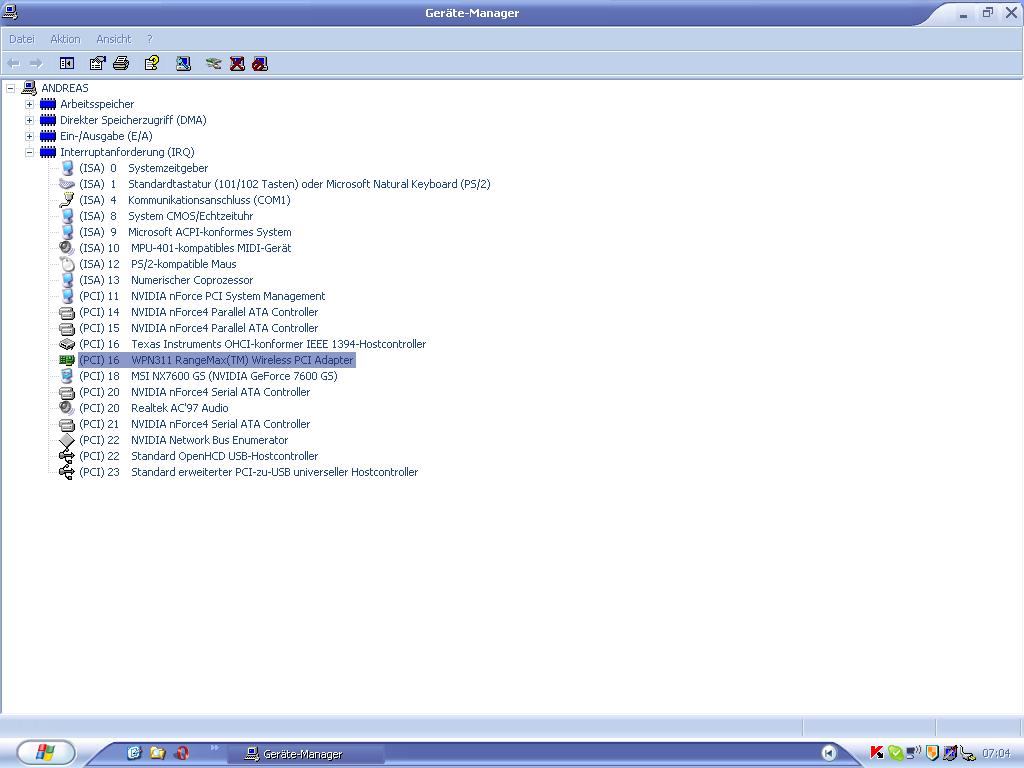Collapse the ANDREAS root node
Image resolution: width=1024 pixels, height=768 pixels.
click(x=10, y=88)
